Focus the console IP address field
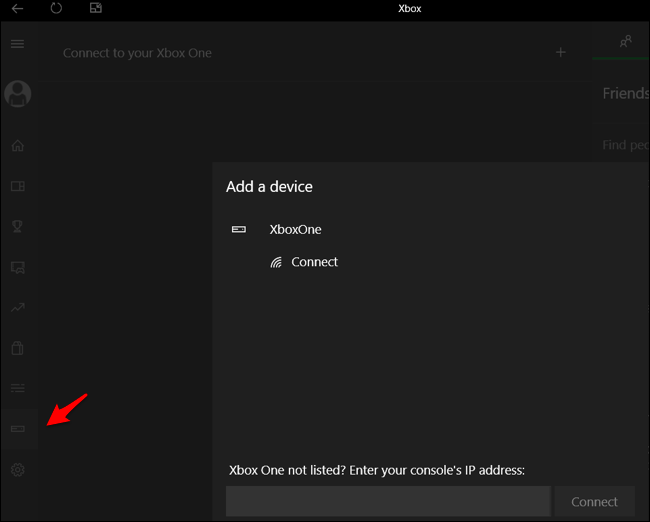 388,501
